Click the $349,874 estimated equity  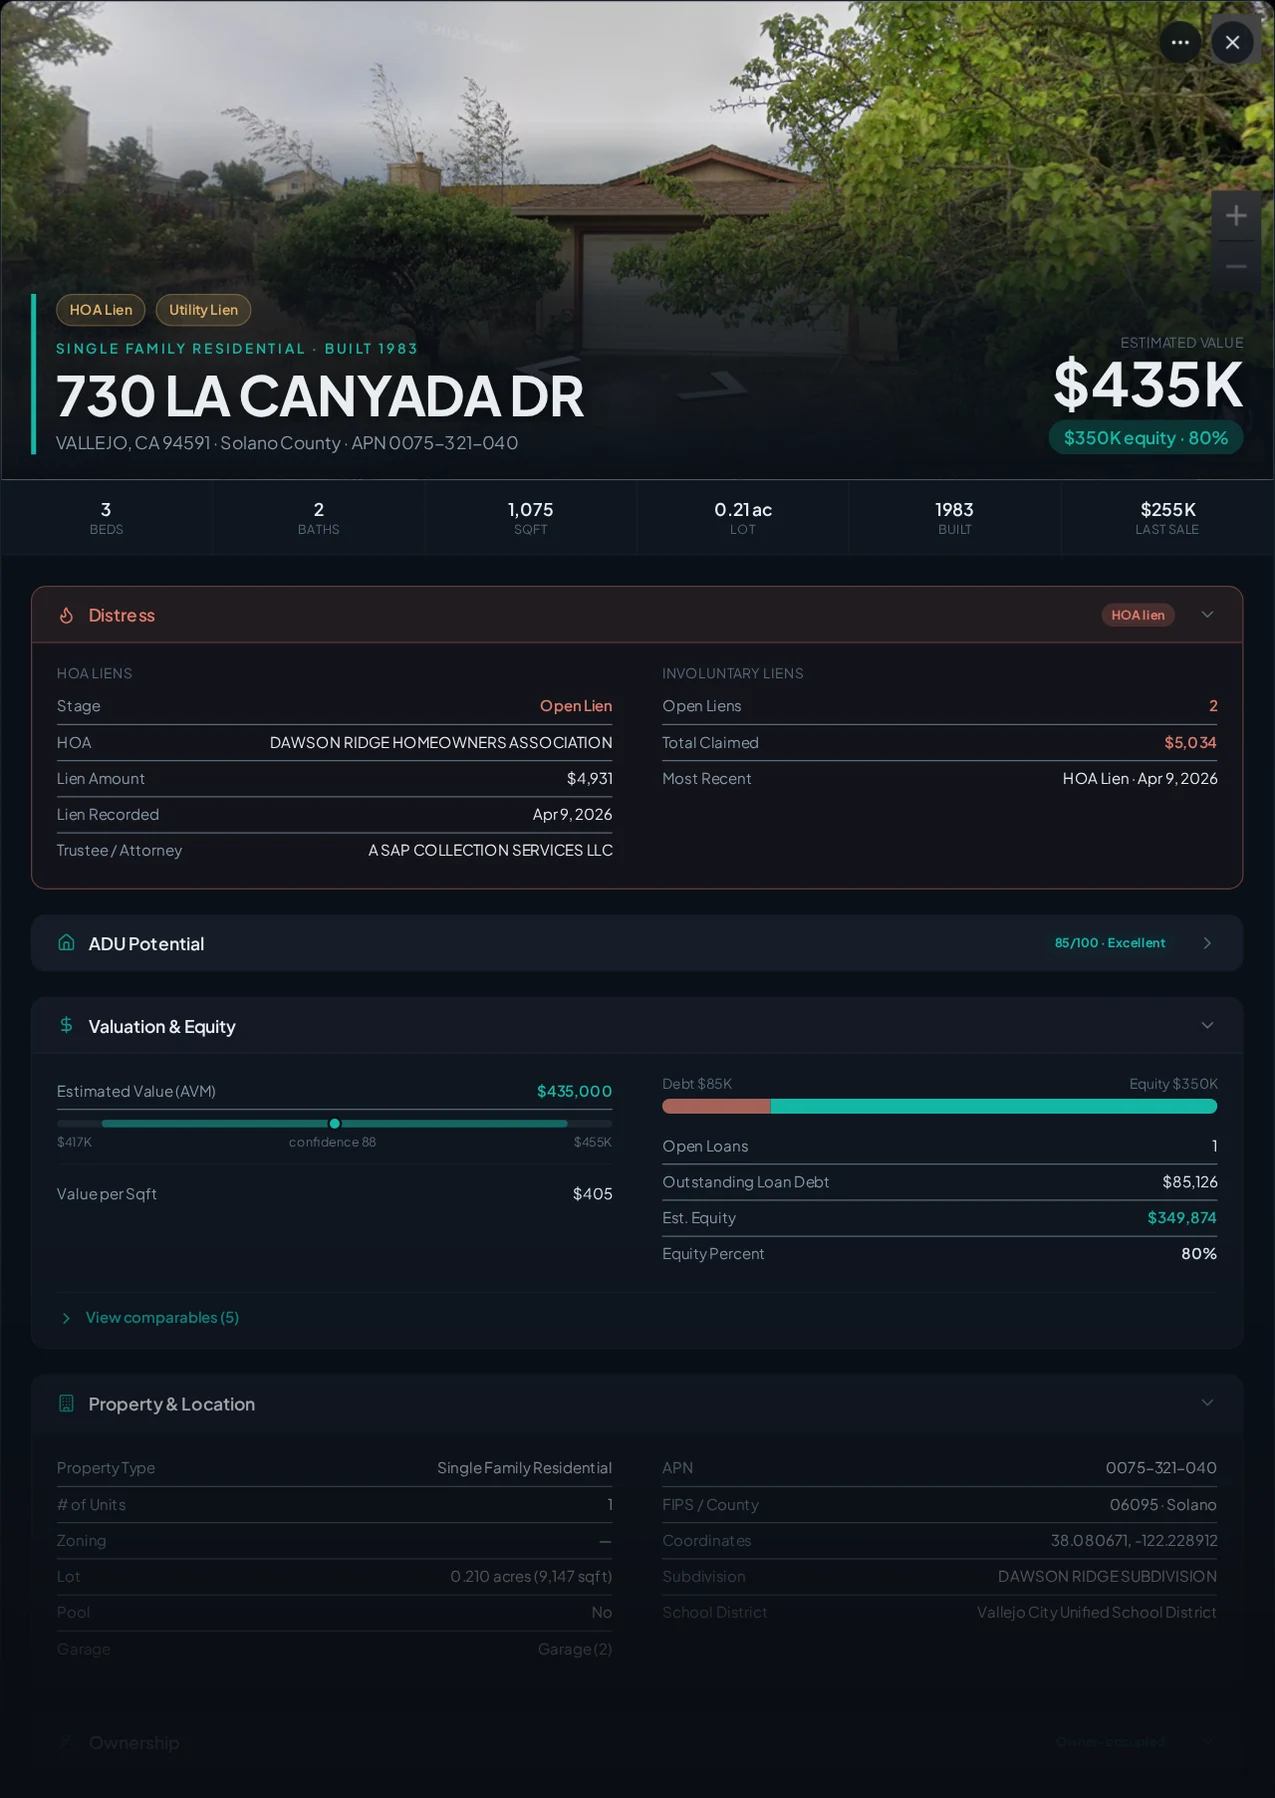tap(1182, 1218)
